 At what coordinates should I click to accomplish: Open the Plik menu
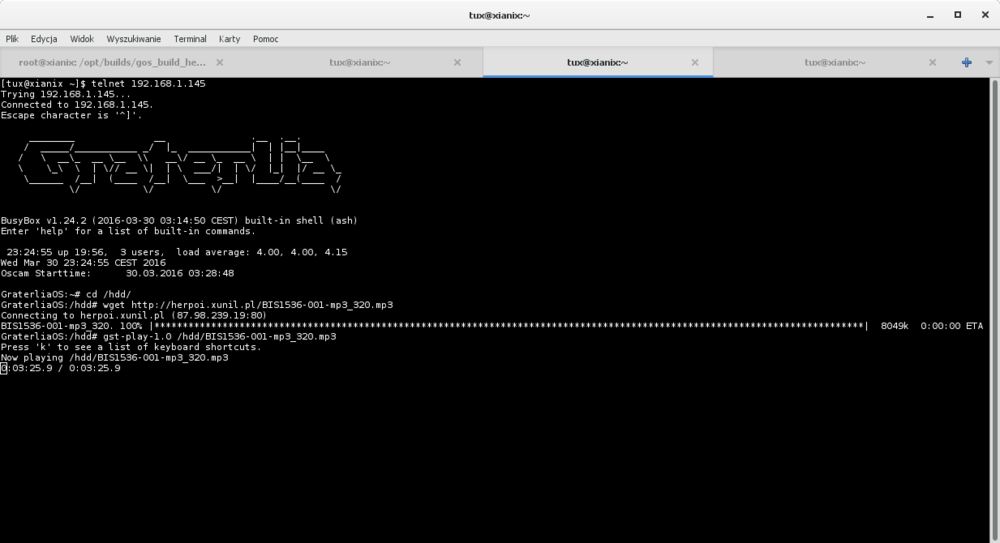(12, 39)
